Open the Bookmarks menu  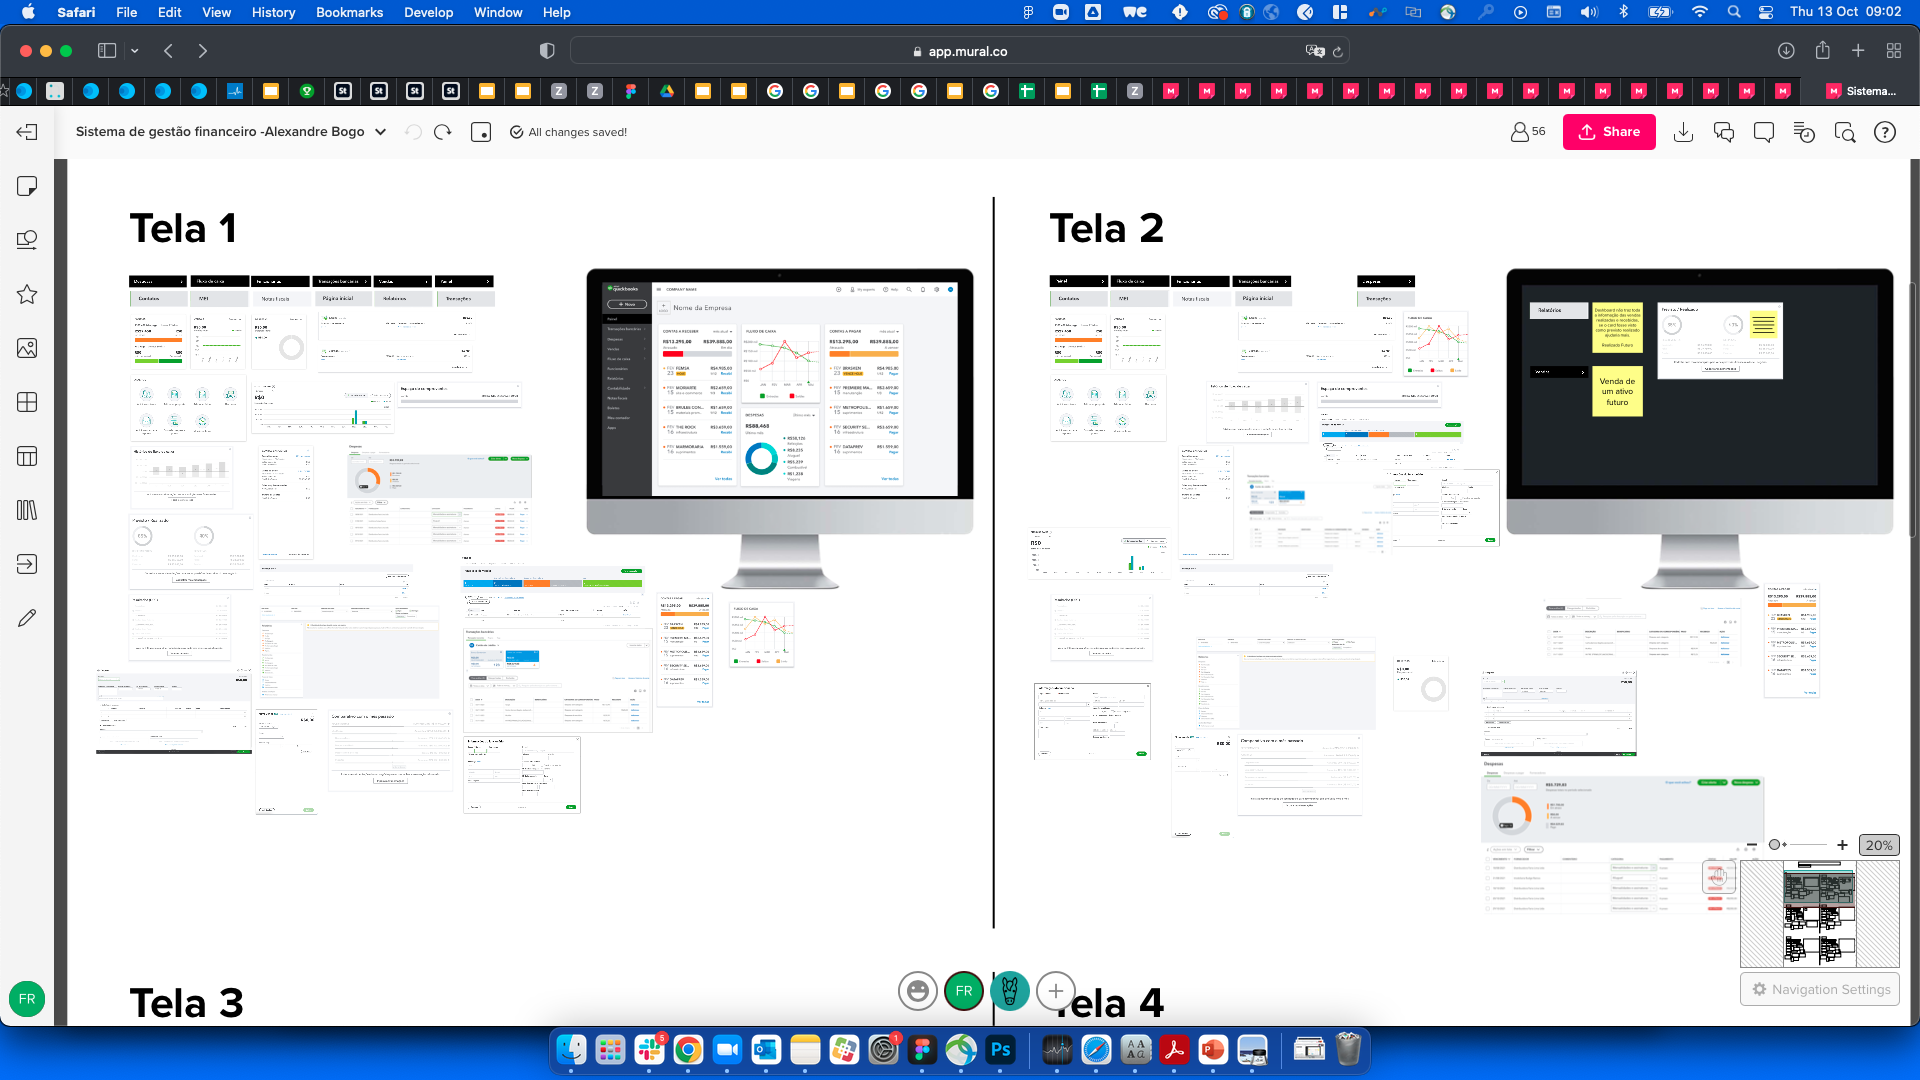coord(349,12)
